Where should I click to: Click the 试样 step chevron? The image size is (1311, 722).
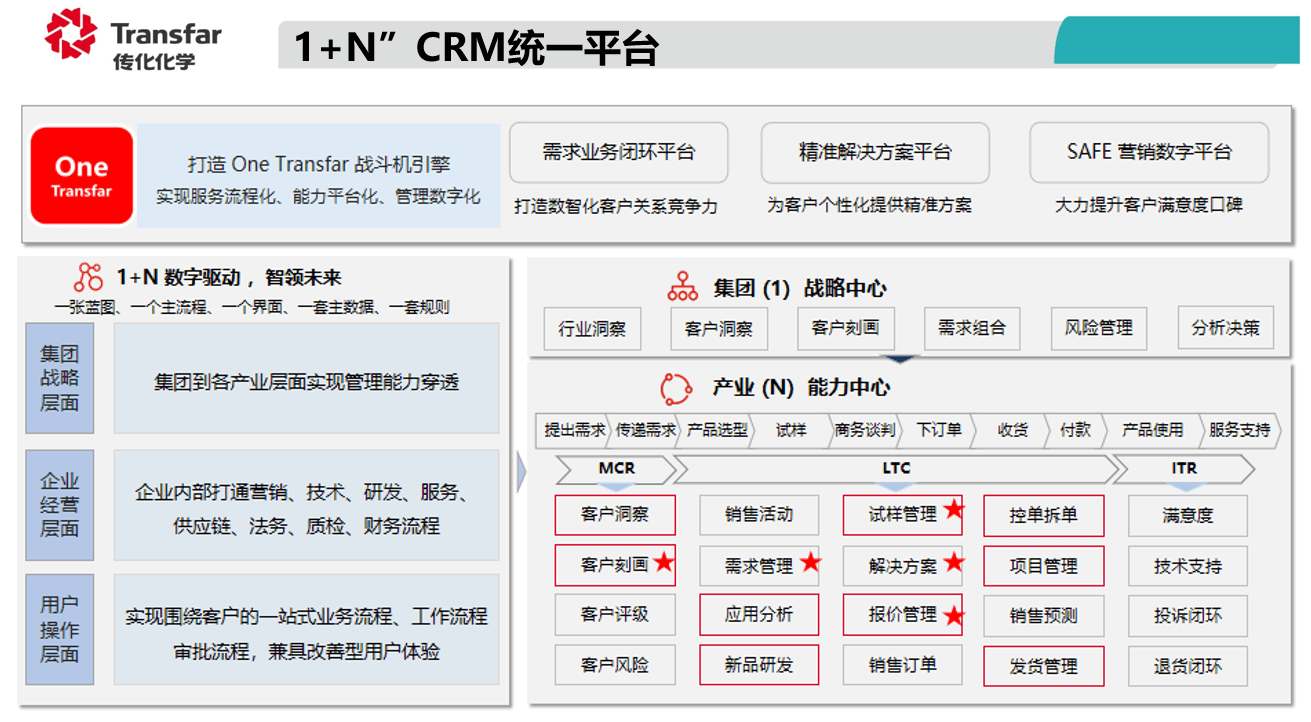pos(791,430)
